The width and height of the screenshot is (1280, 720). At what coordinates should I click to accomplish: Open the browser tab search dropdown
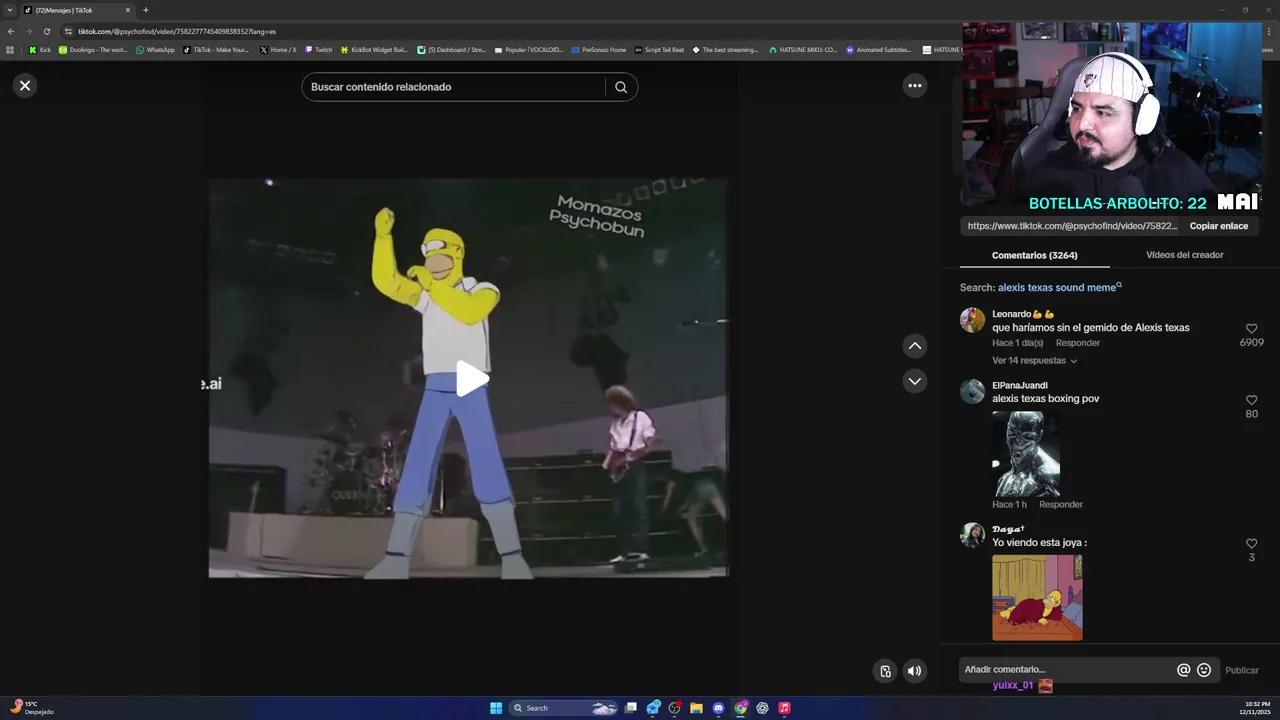pos(9,10)
